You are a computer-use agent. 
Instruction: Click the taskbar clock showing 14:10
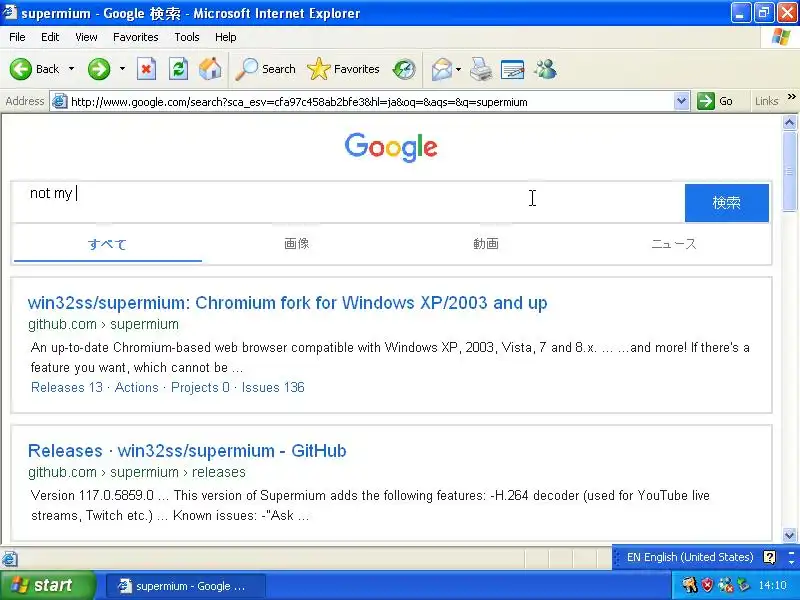[772, 585]
